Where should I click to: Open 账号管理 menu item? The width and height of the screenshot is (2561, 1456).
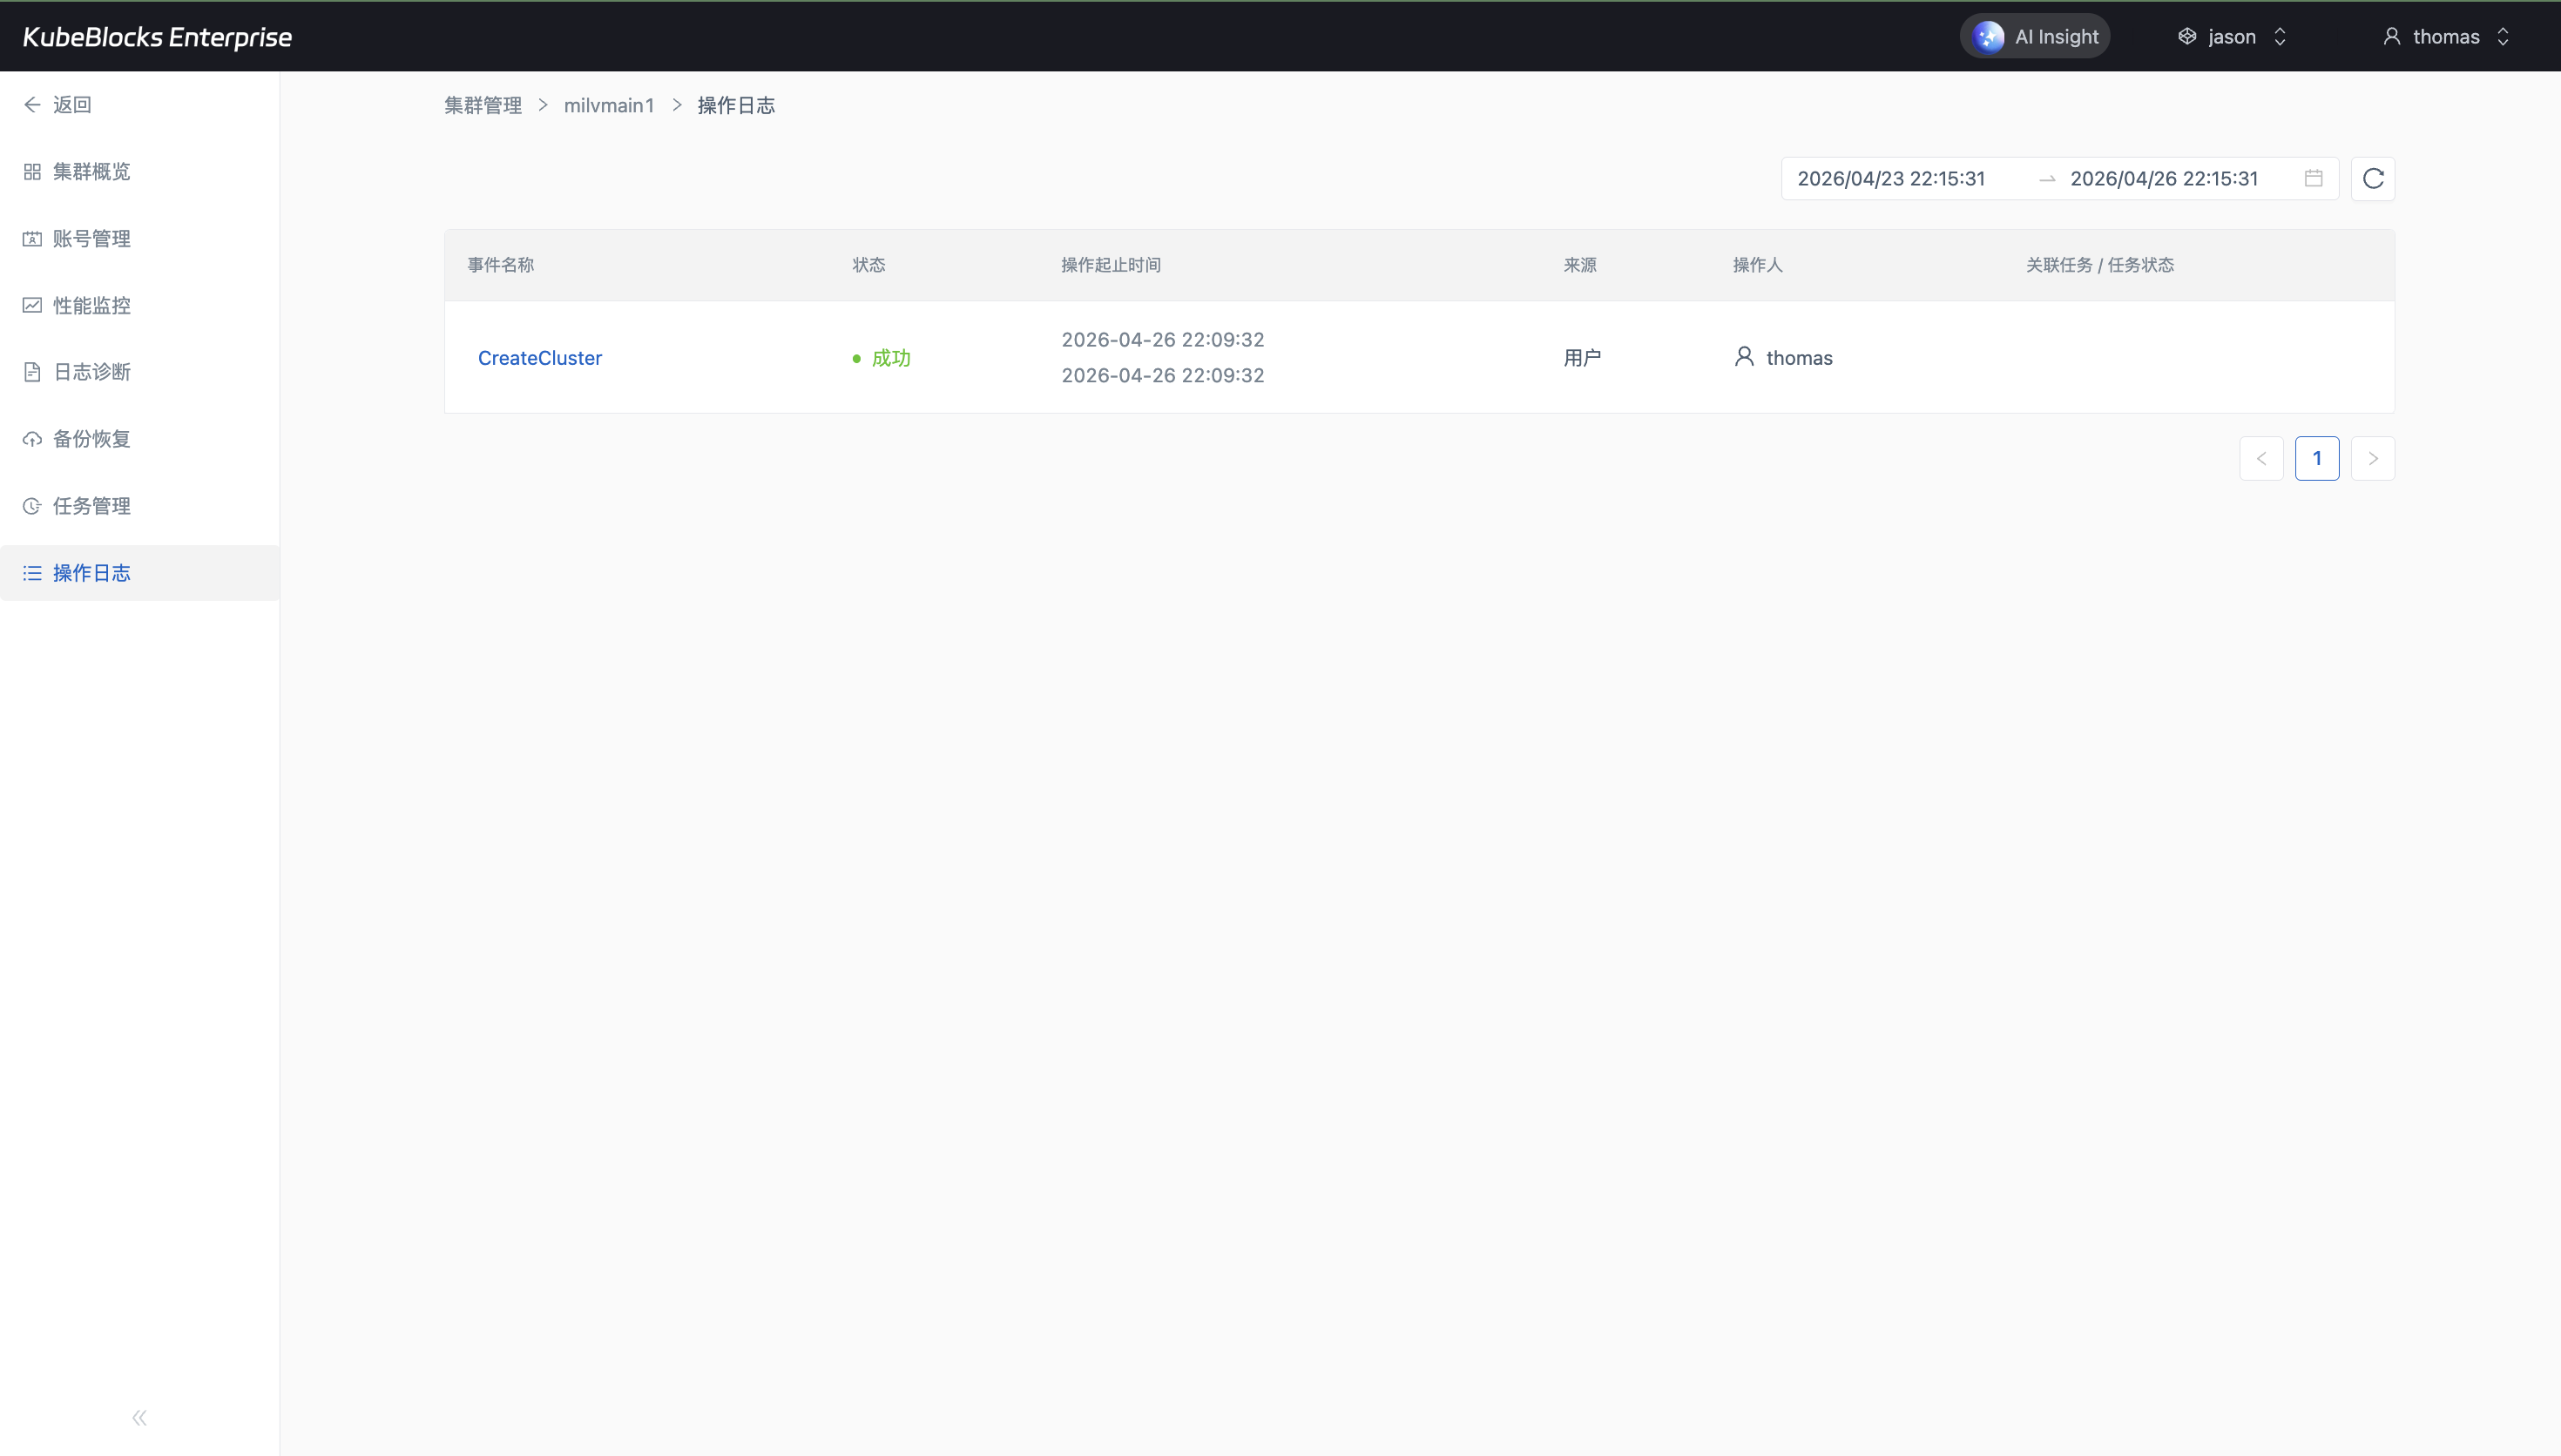(x=92, y=239)
